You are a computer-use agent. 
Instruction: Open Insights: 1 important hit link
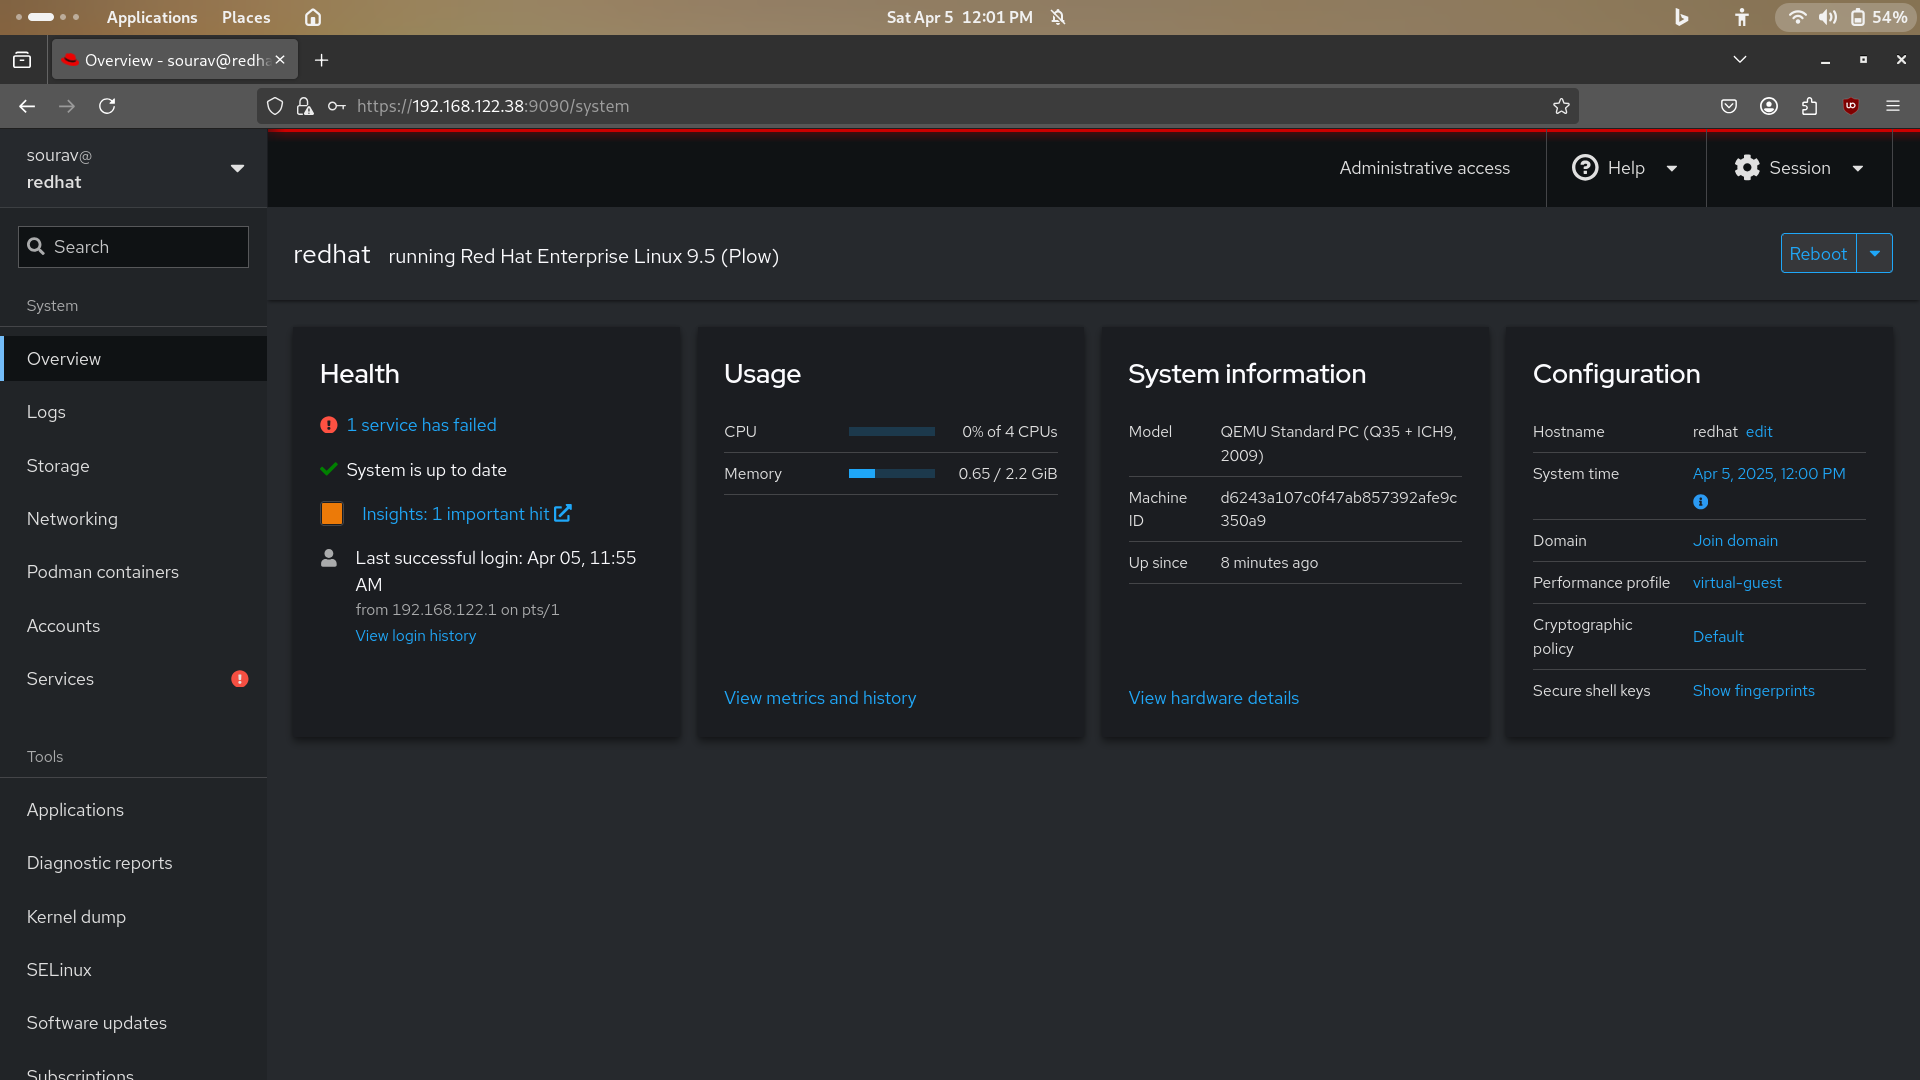(x=466, y=514)
